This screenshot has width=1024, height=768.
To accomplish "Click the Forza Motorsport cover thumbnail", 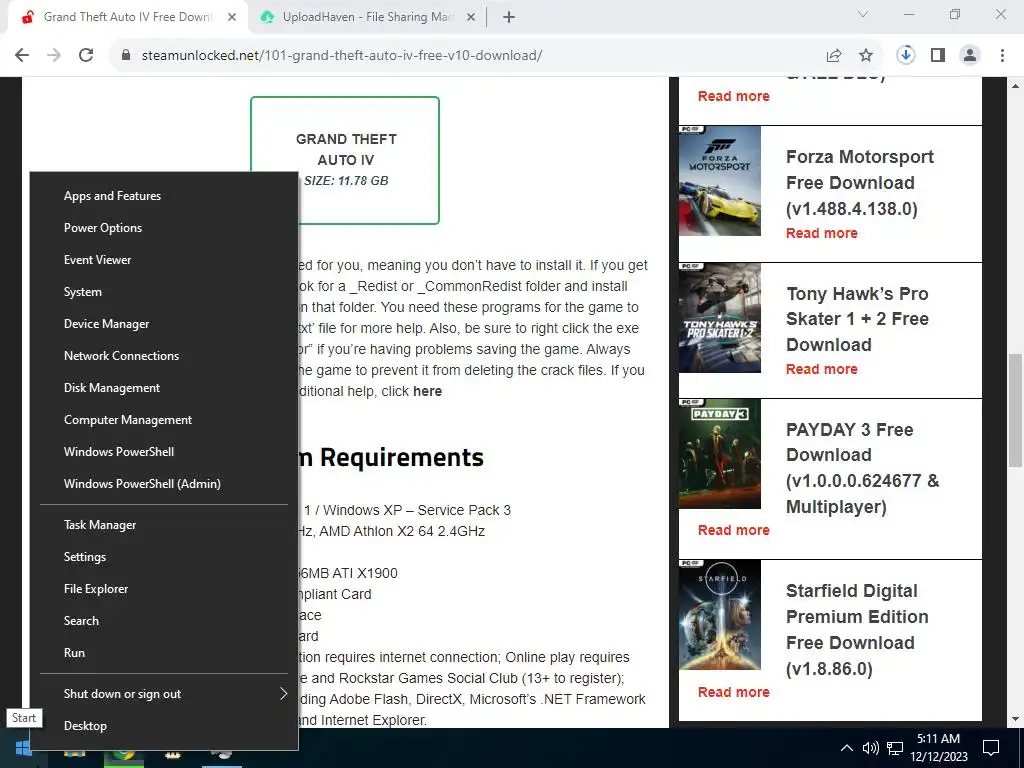I will [720, 181].
